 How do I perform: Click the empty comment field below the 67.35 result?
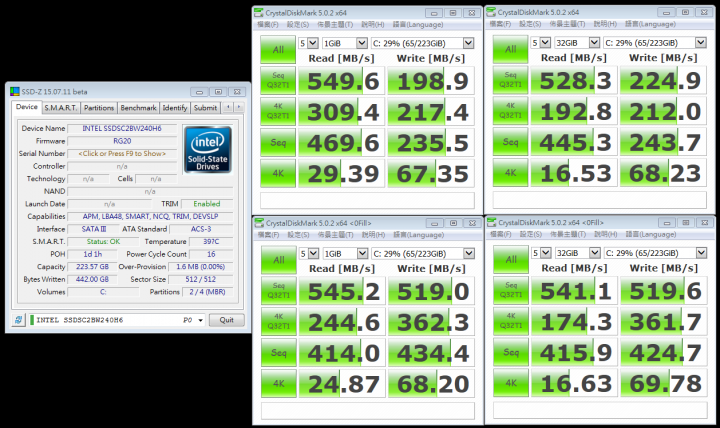(x=367, y=201)
